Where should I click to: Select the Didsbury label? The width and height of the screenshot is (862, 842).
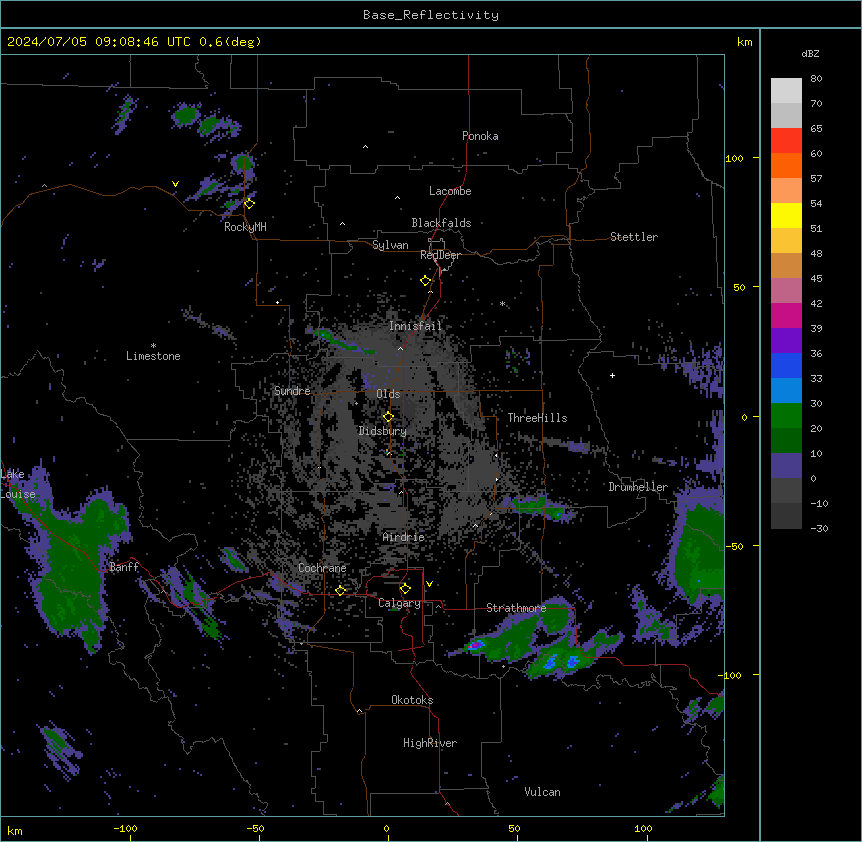[383, 431]
